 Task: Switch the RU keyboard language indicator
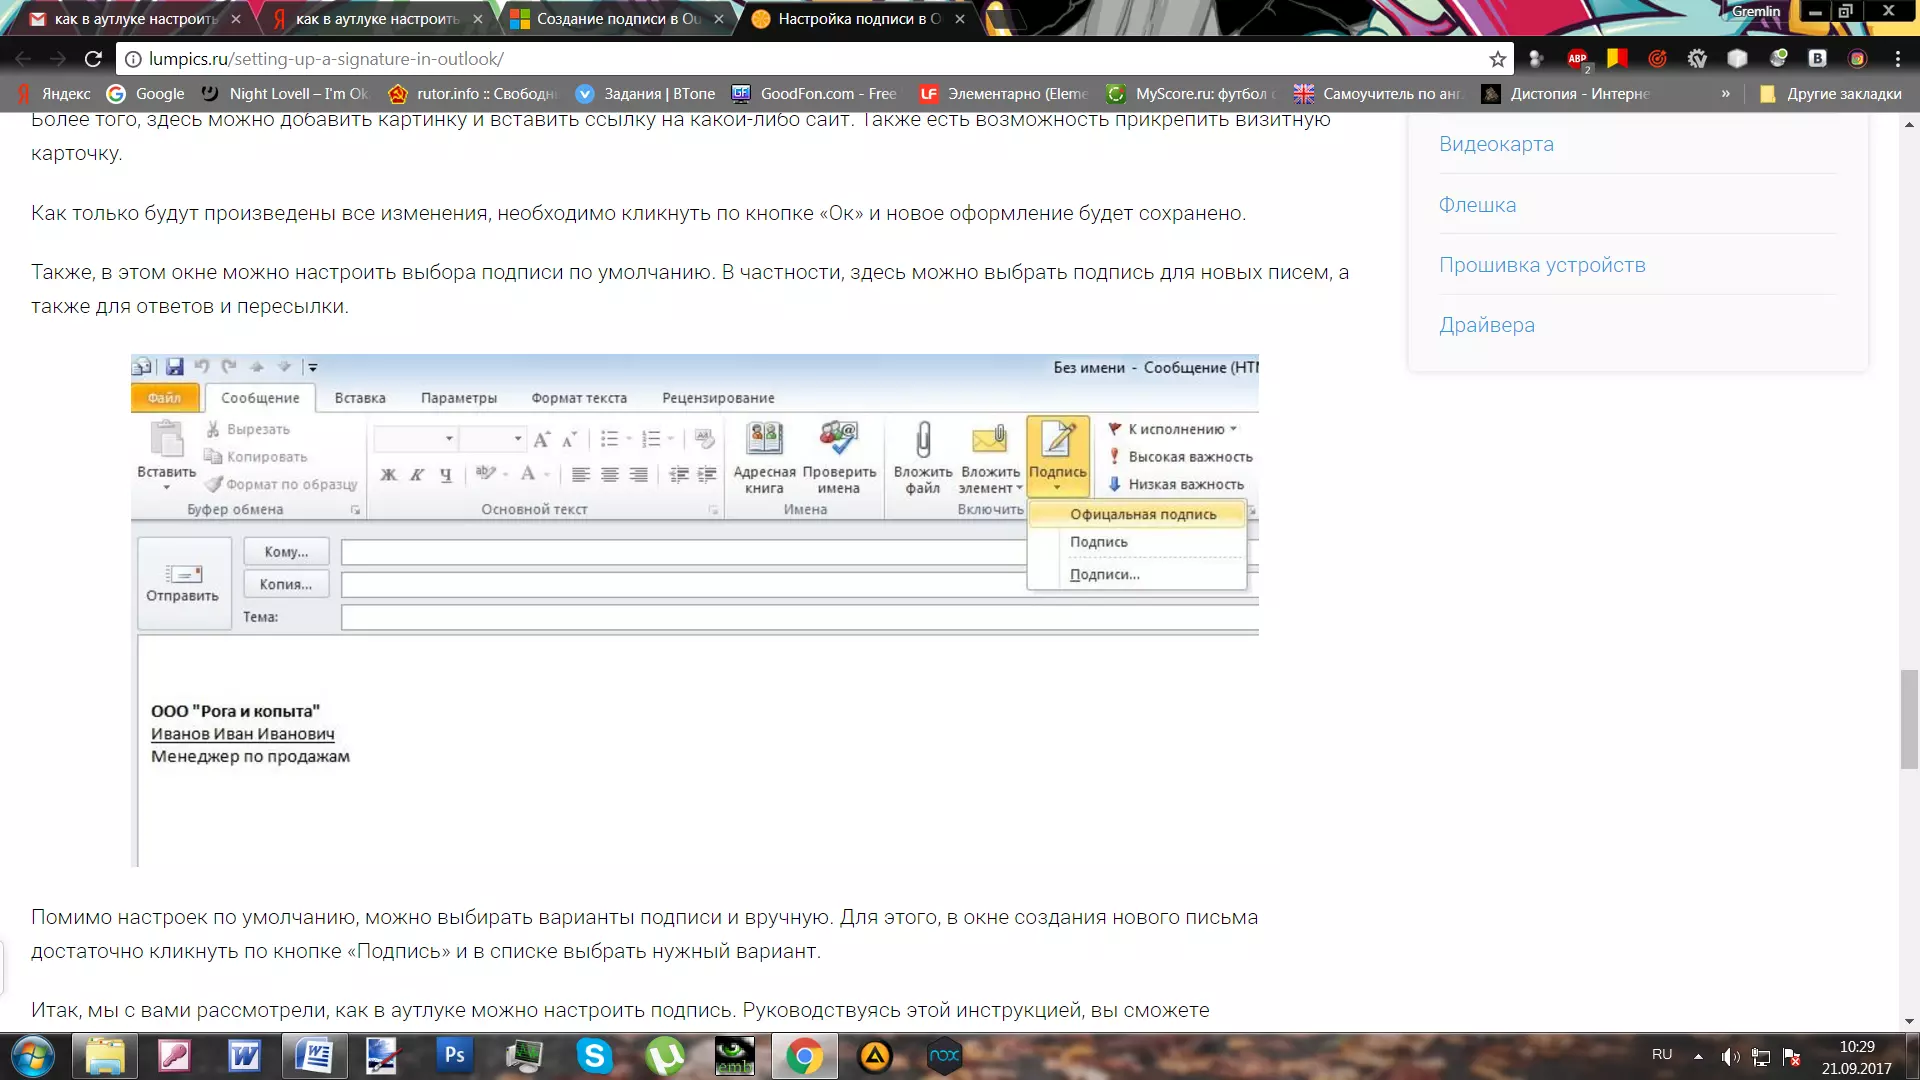point(1662,1054)
